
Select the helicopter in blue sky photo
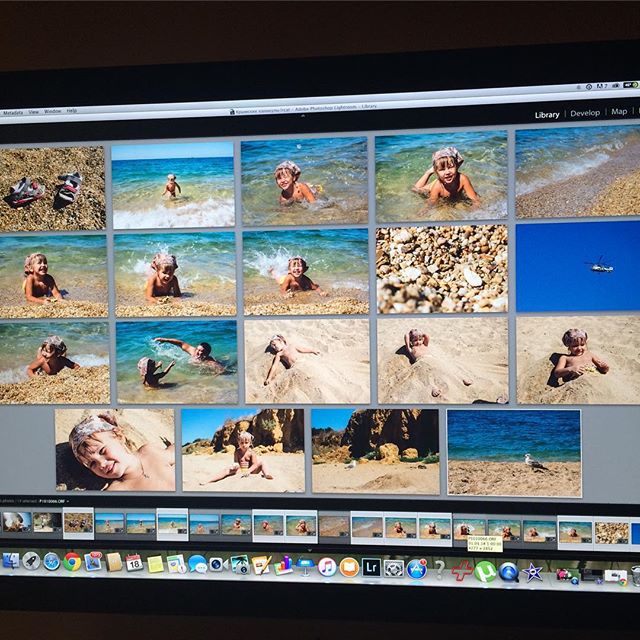578,266
